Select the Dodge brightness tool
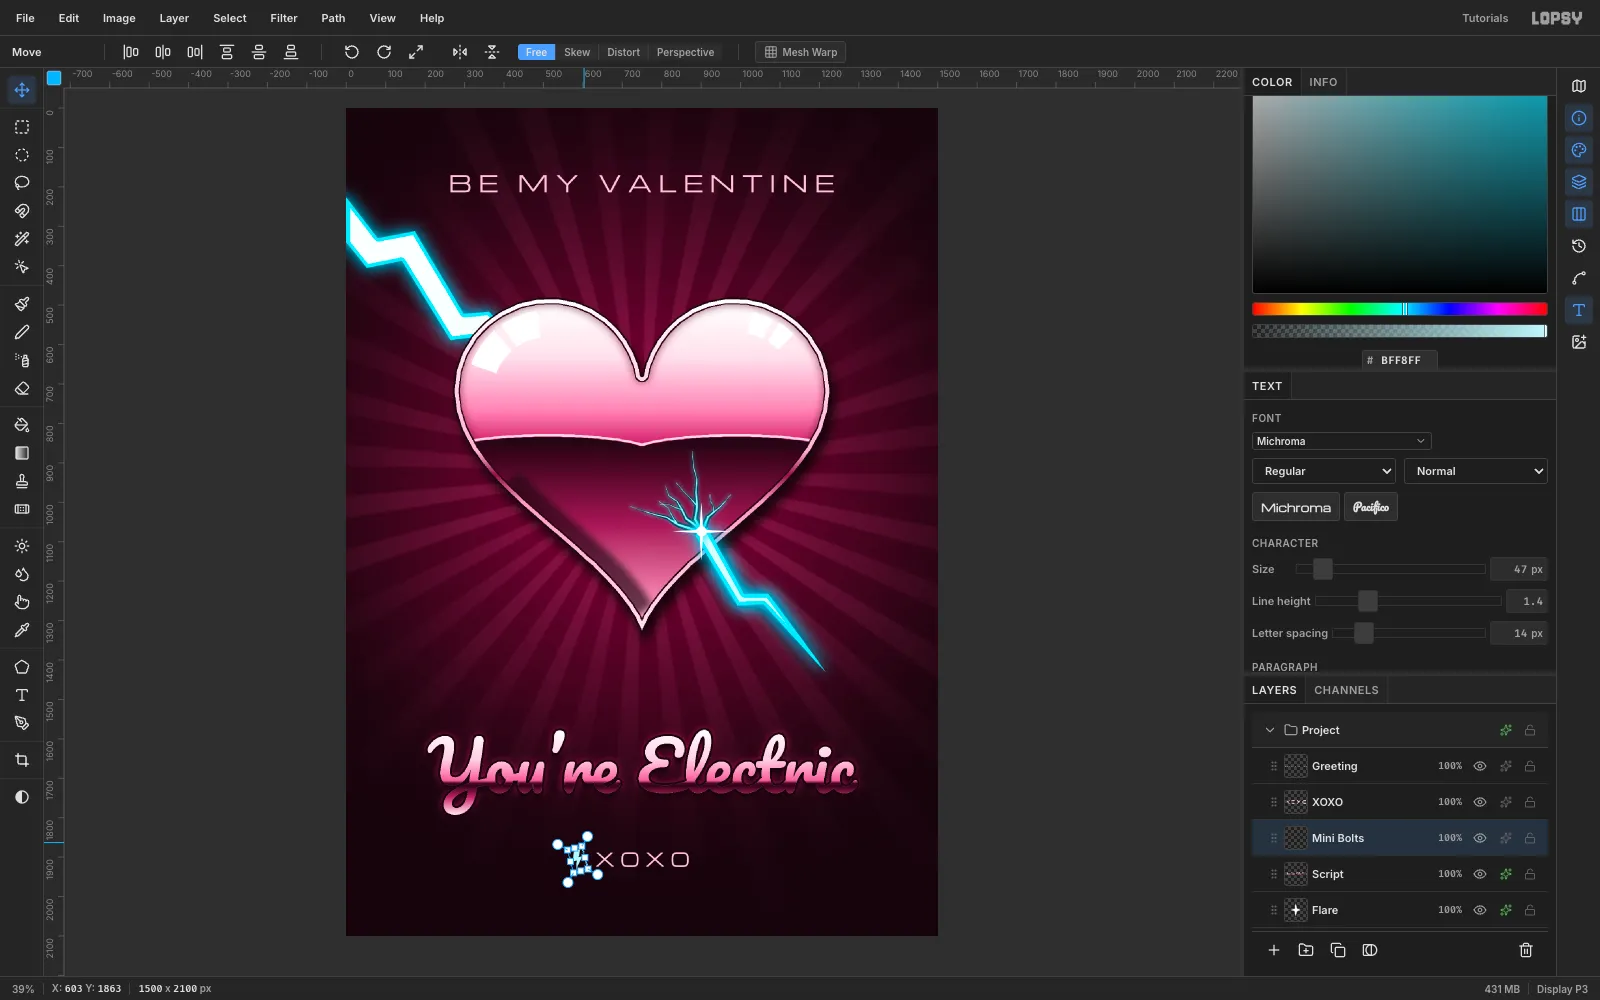This screenshot has height=1000, width=1600. [22, 546]
